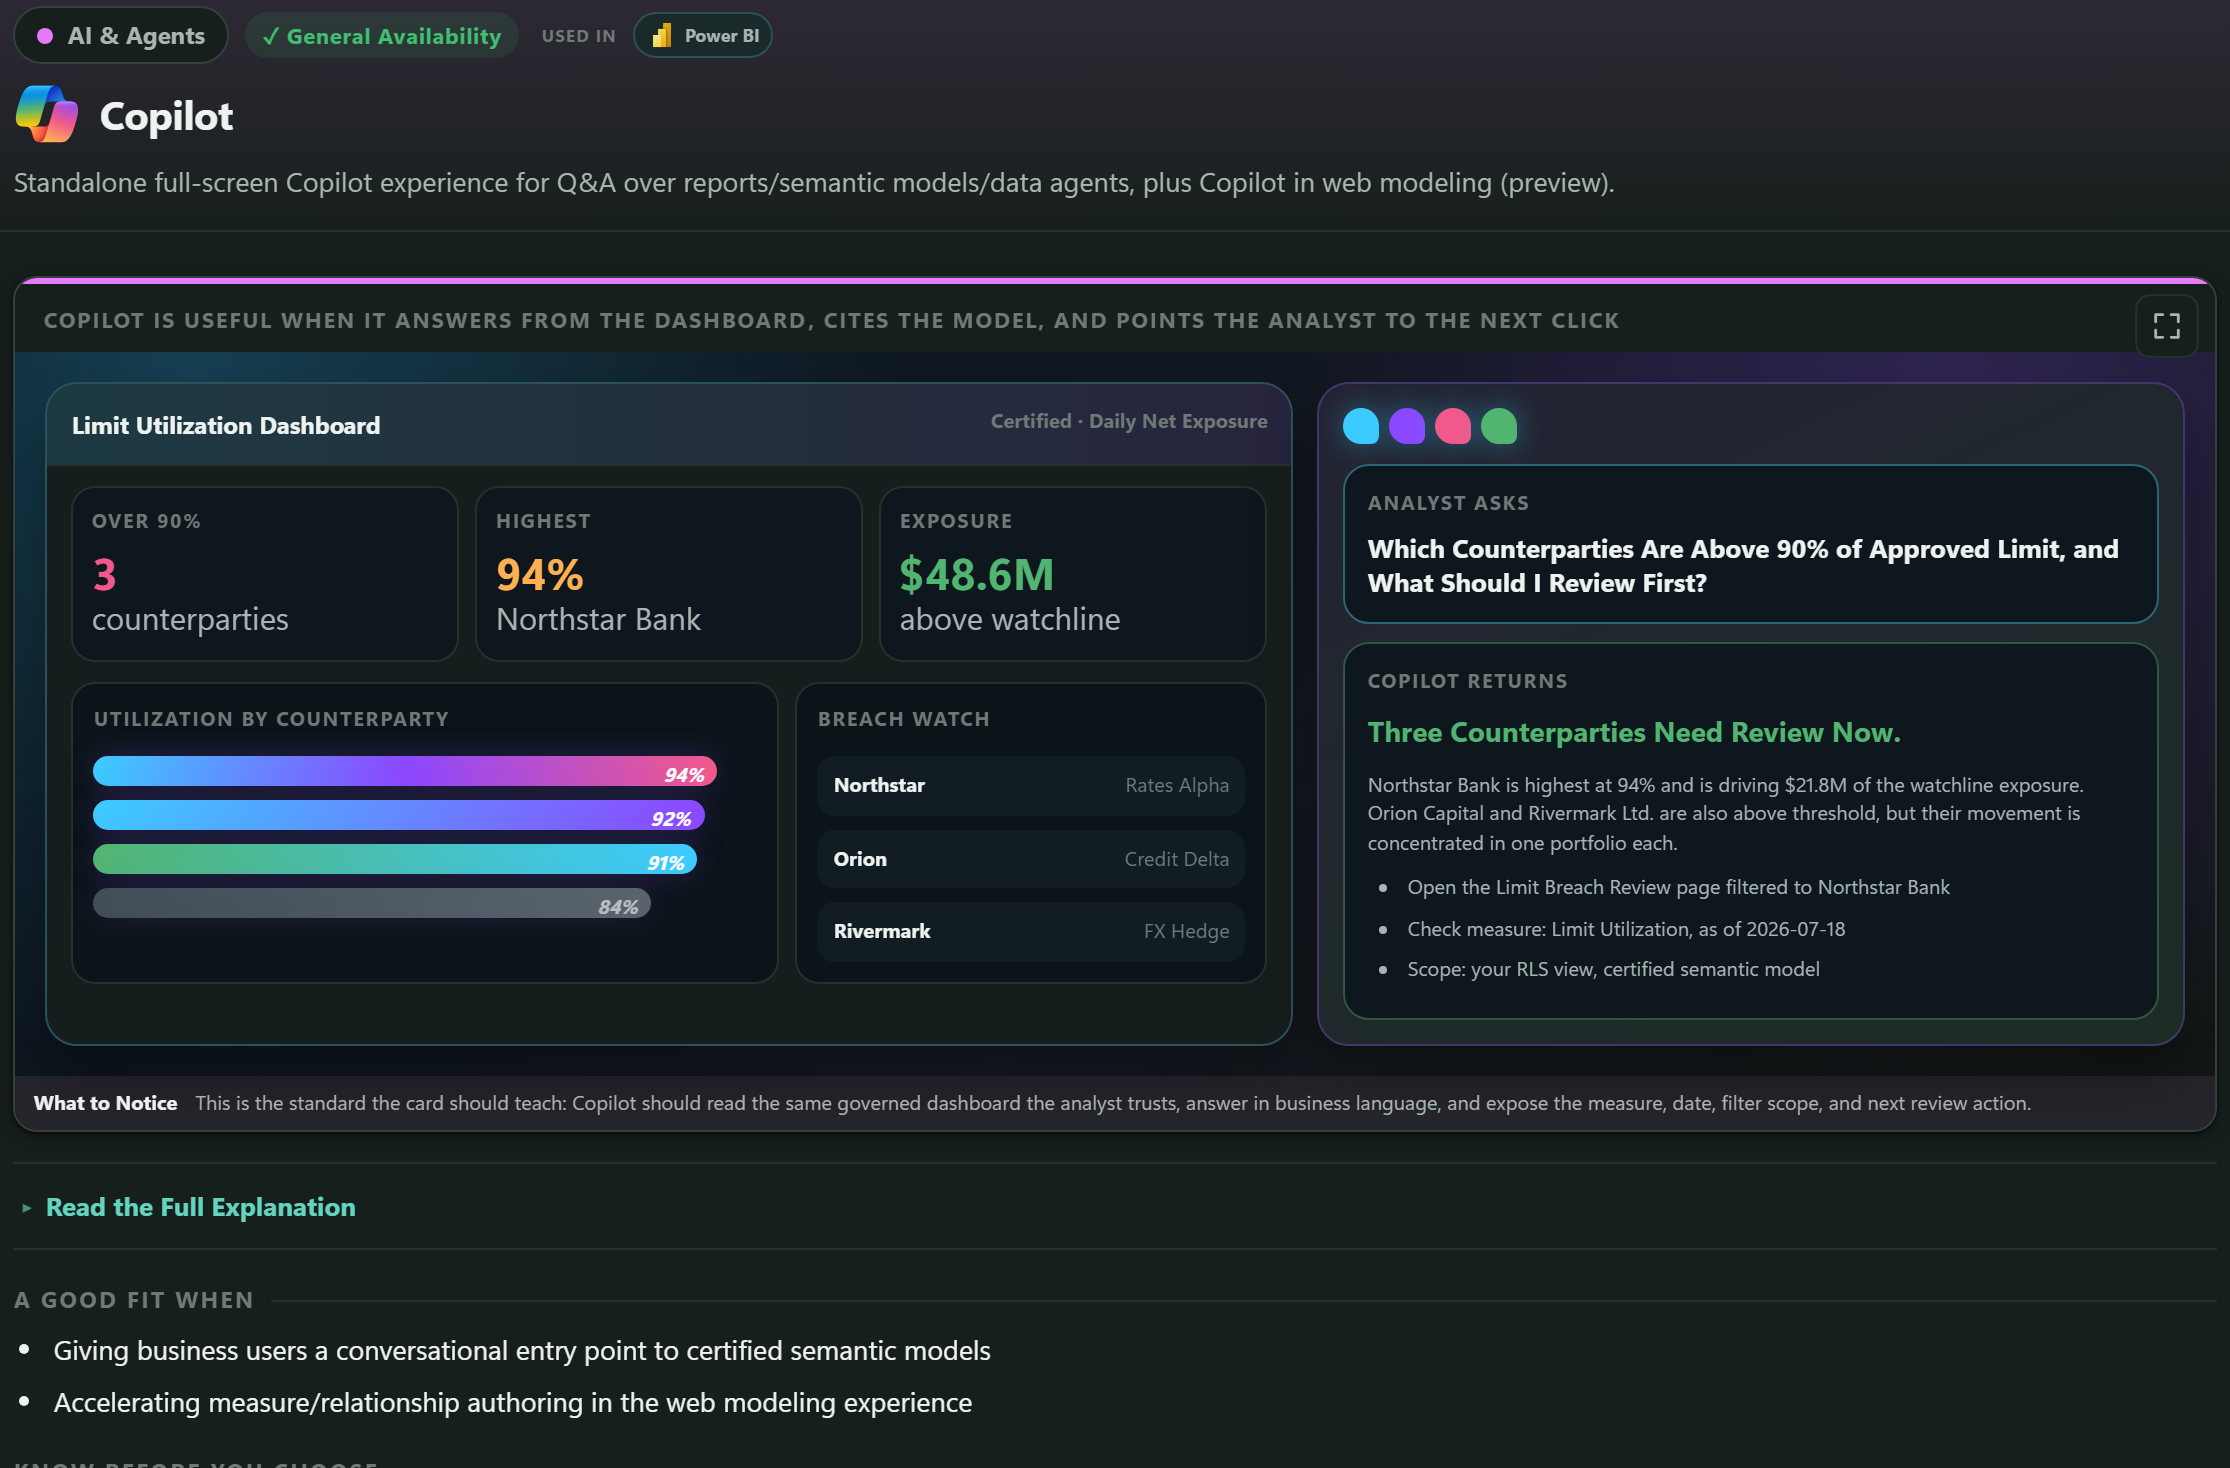Image resolution: width=2230 pixels, height=1468 pixels.
Task: Expand Read the Full Explanation triangle
Action: [x=26, y=1208]
